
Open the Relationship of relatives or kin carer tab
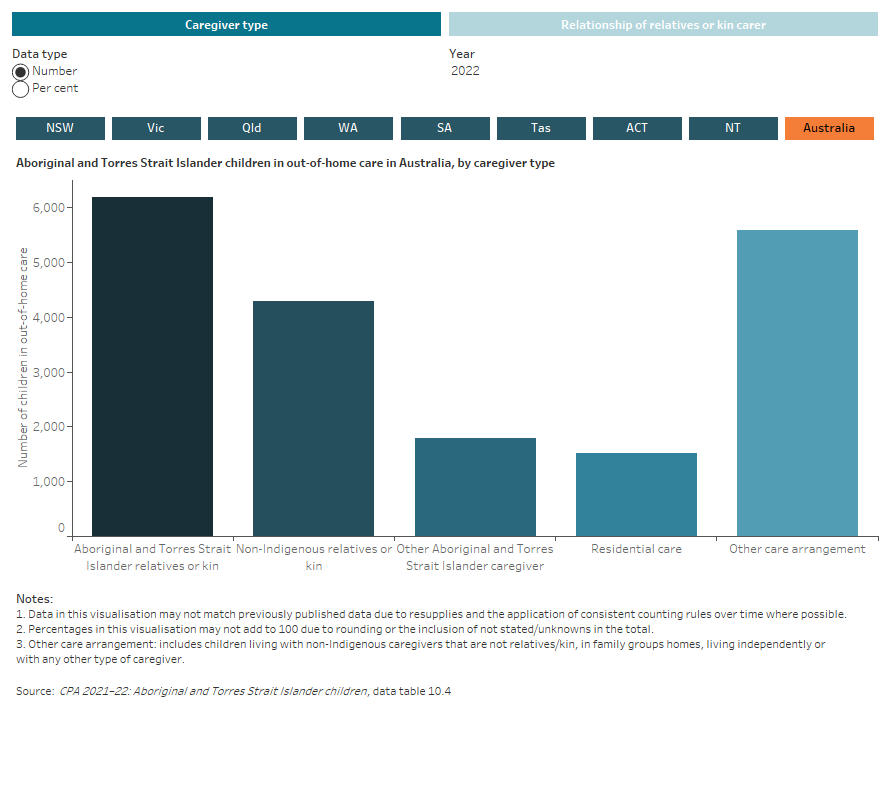(663, 24)
